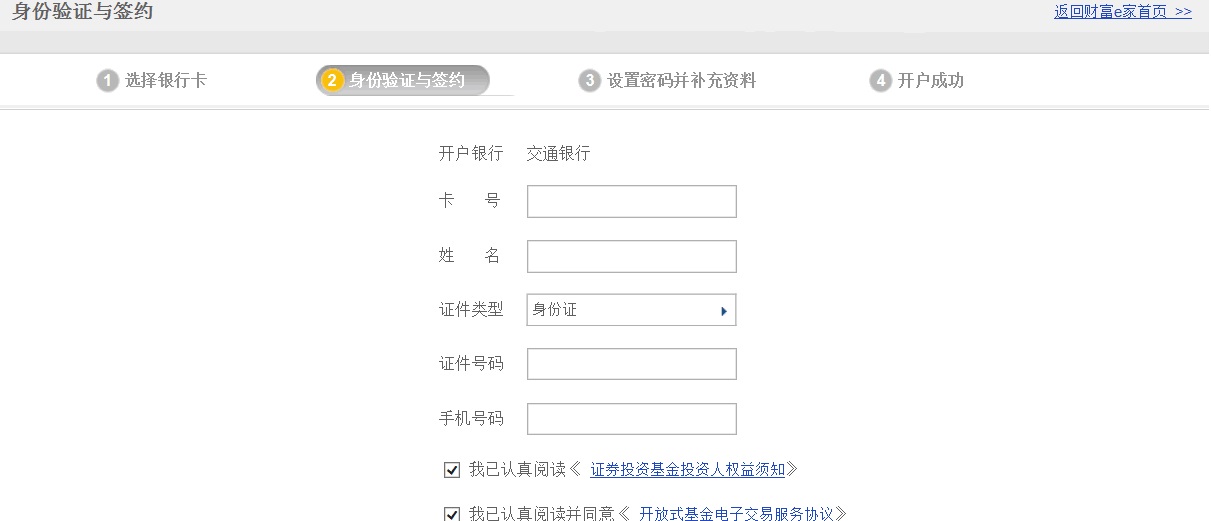Click the 手机号码 phone number field
The width and height of the screenshot is (1211, 521).
(631, 419)
